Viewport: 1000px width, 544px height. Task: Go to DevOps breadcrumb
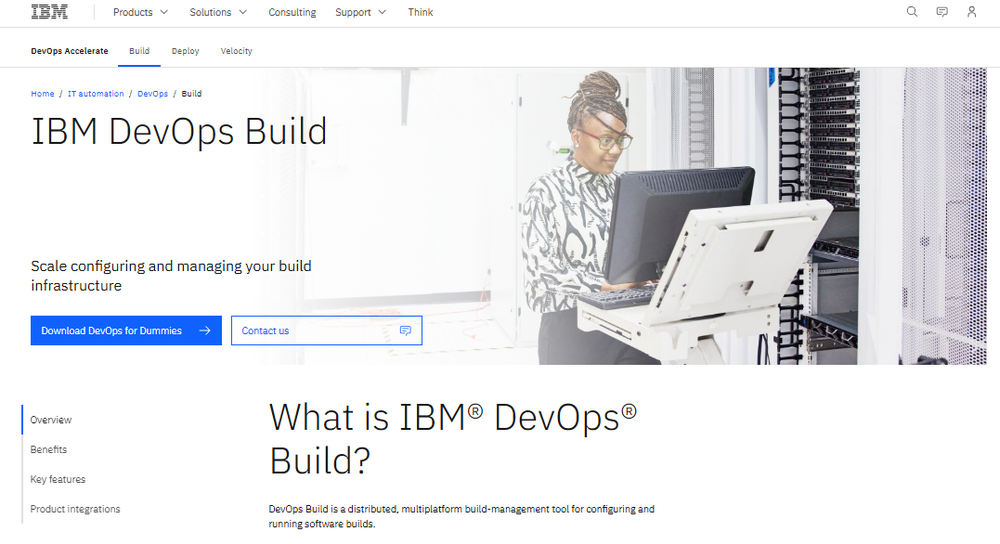(152, 94)
